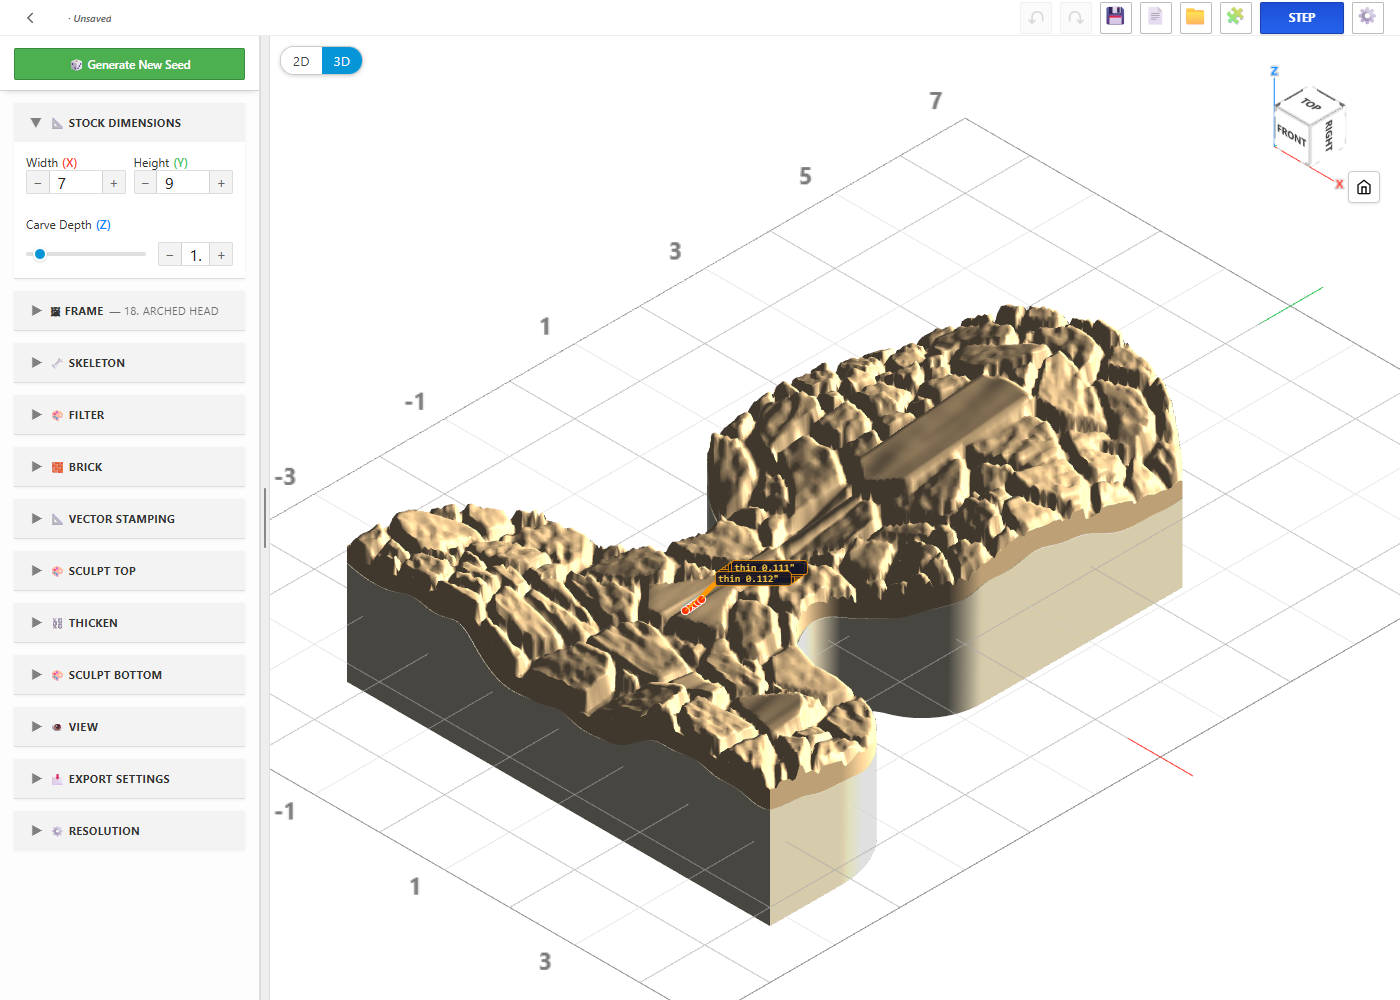Increase Width with plus button
The image size is (1400, 1000).
click(114, 183)
